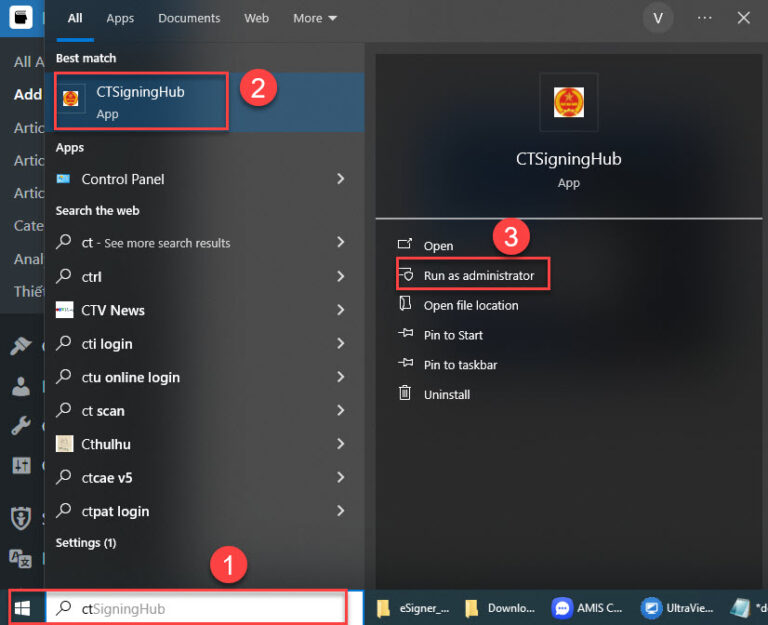Click the app logo in background window
768x625 pixels.
point(21,18)
